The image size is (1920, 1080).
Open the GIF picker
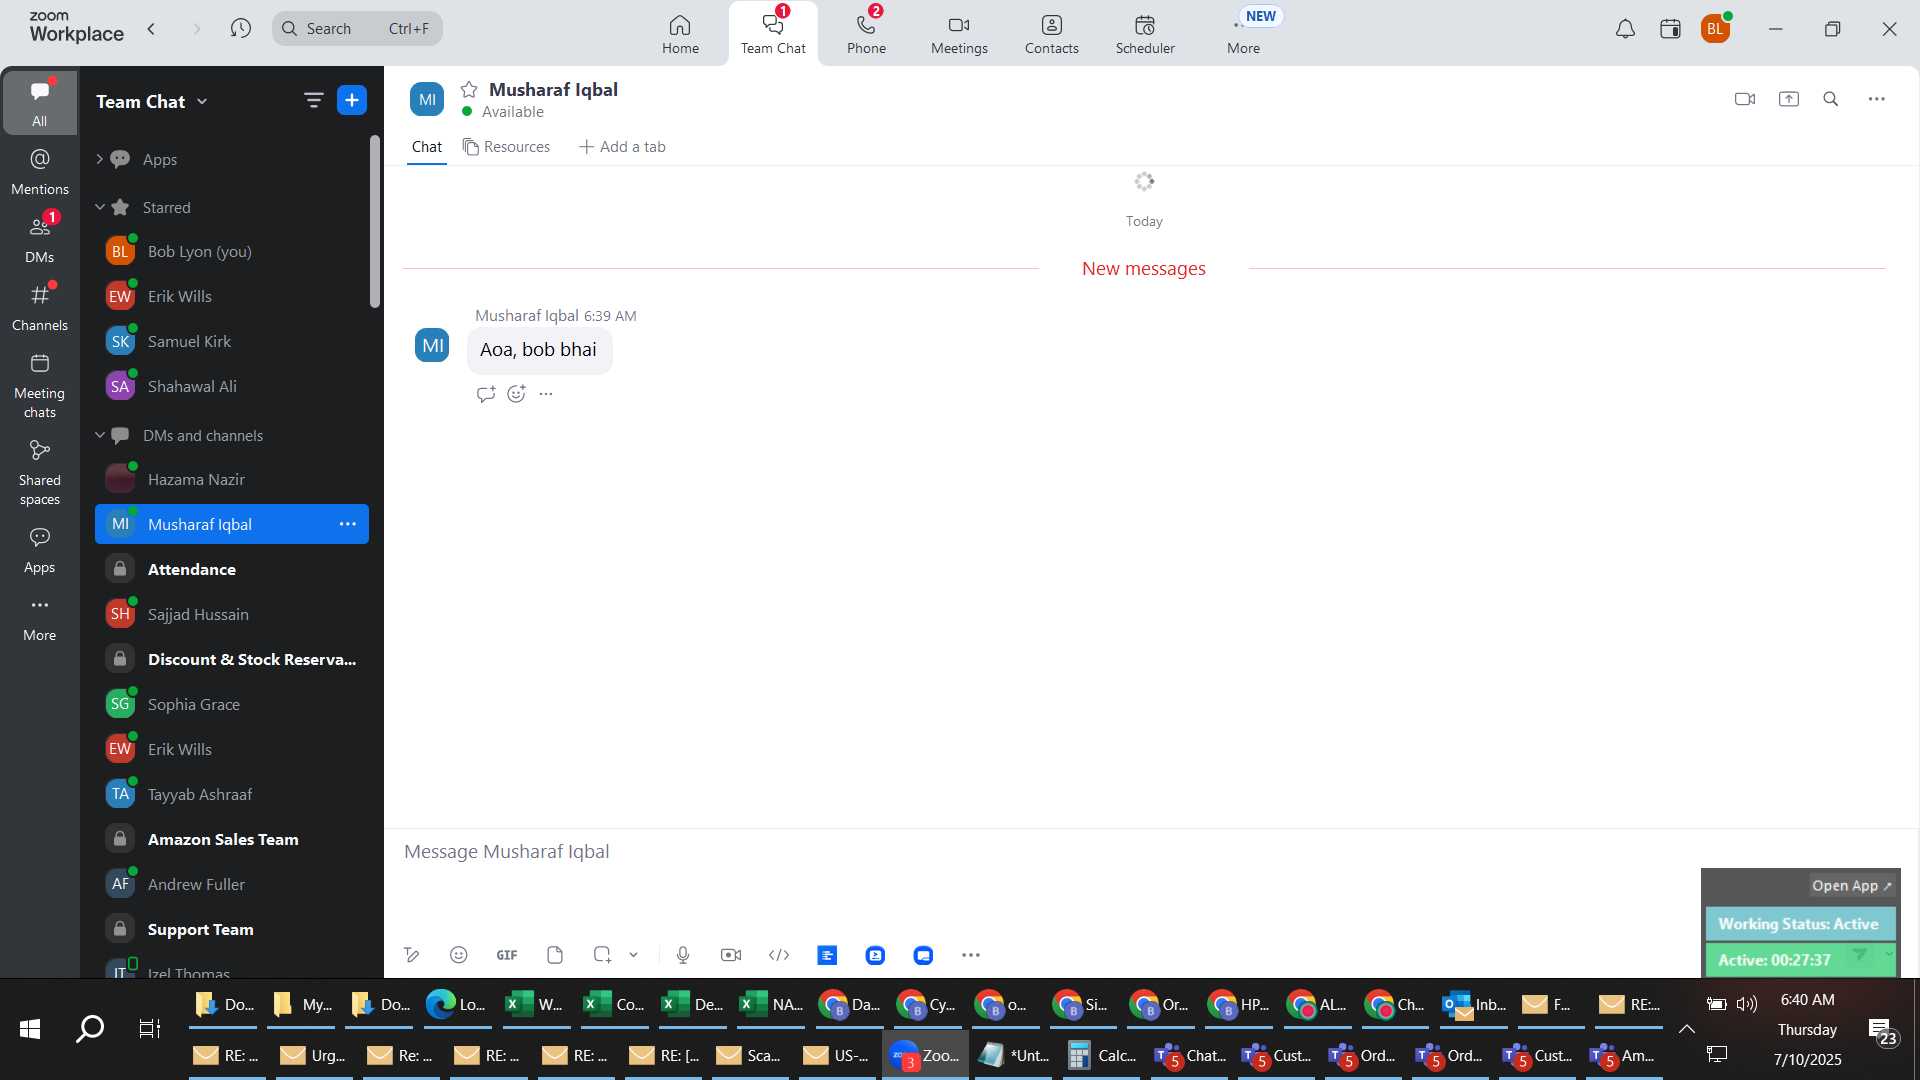tap(507, 955)
